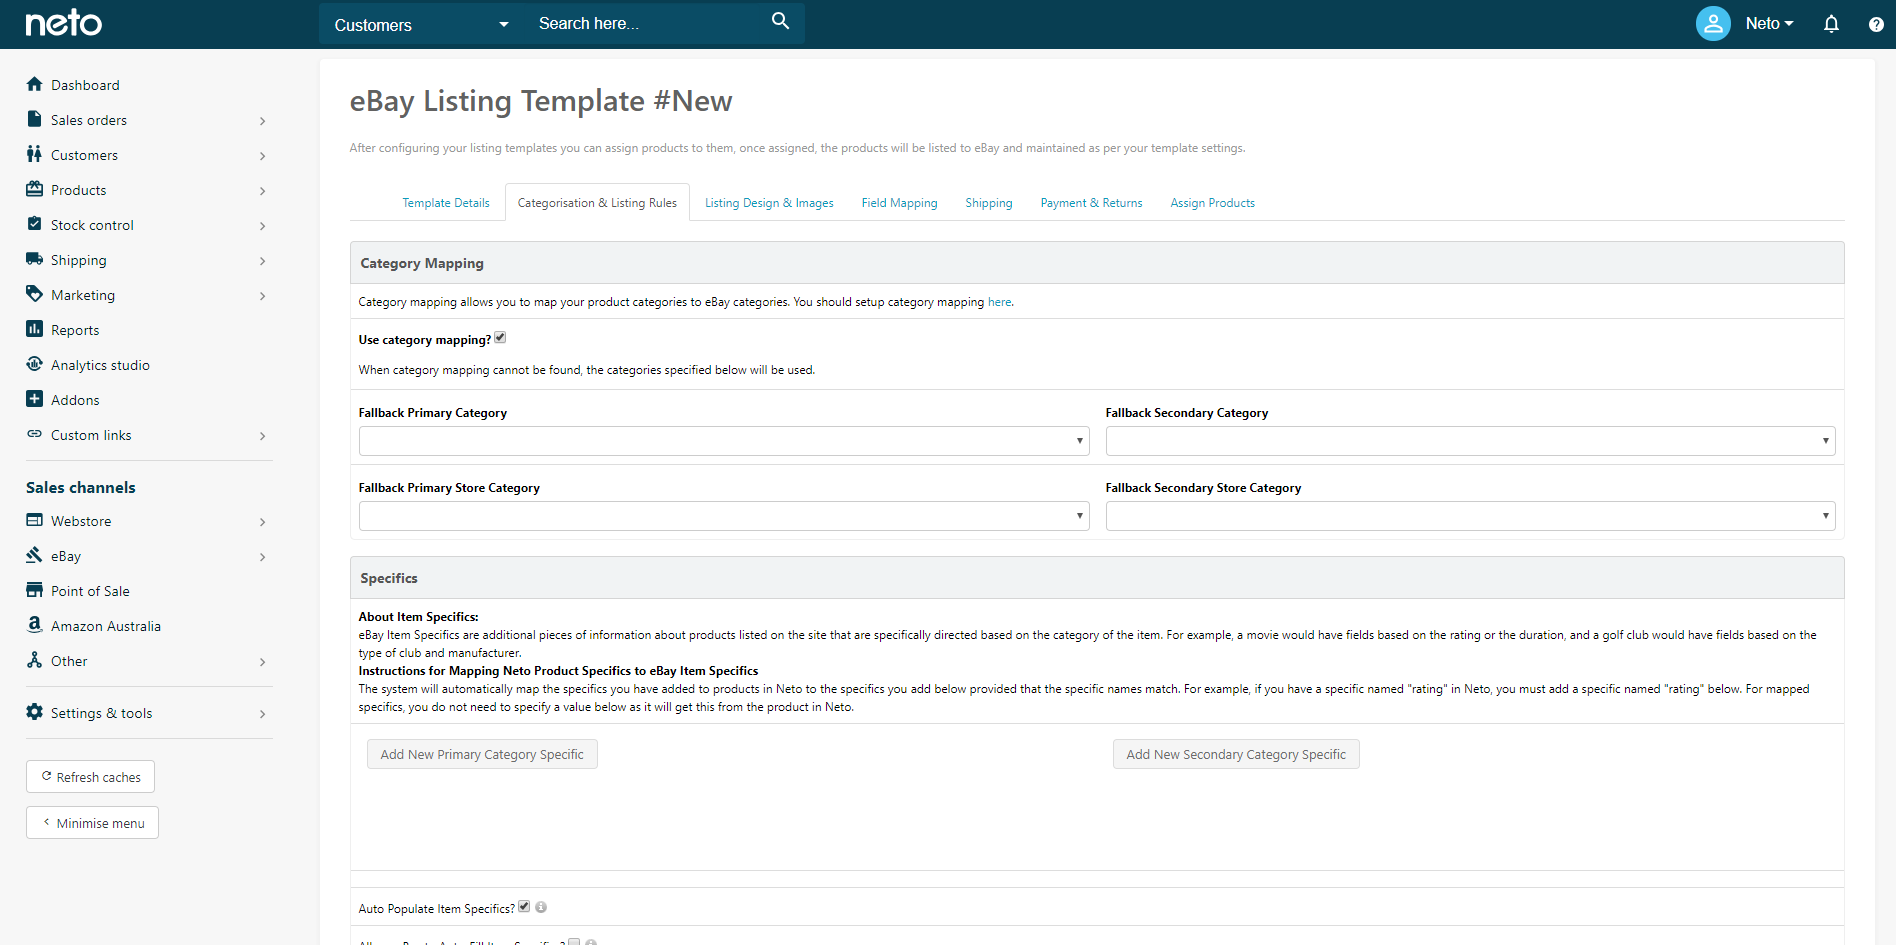
Task: Open the Settings & tools gear icon
Action: click(35, 712)
